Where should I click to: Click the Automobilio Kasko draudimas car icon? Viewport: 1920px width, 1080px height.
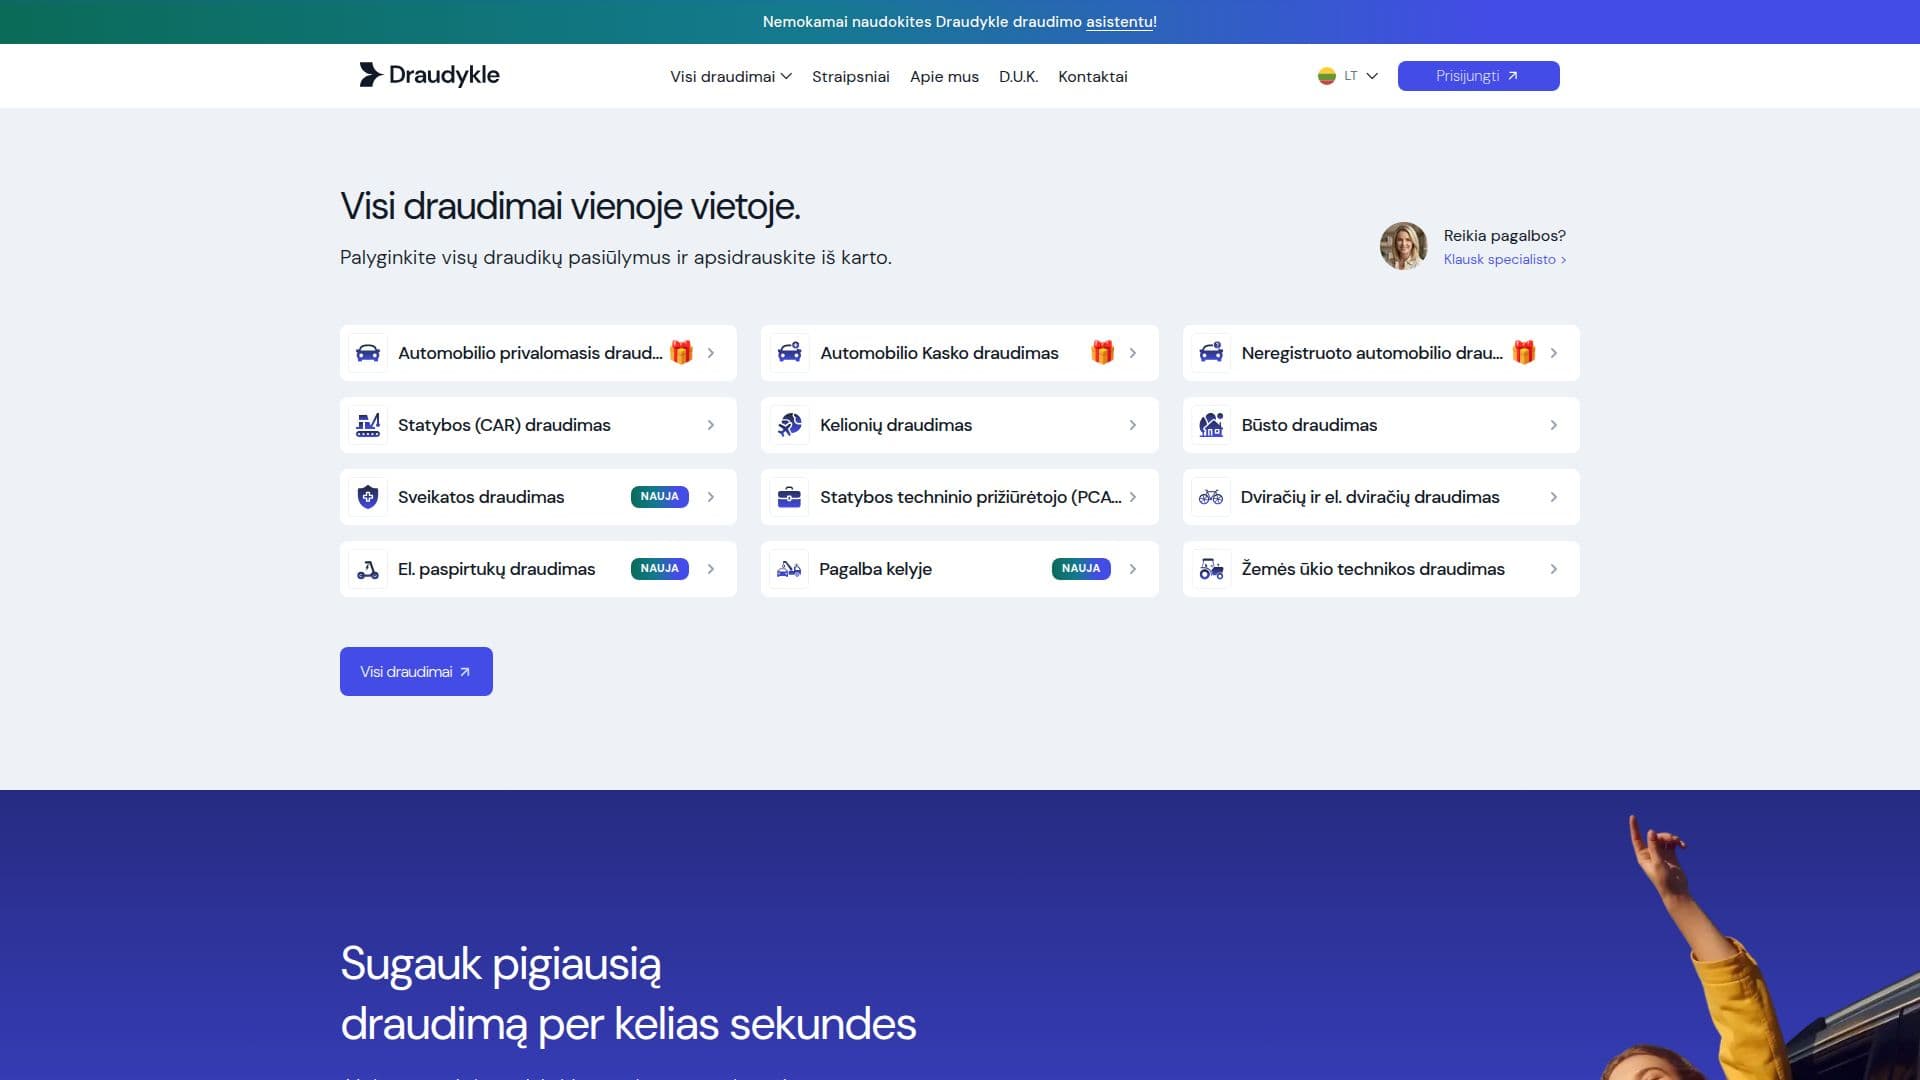click(790, 353)
